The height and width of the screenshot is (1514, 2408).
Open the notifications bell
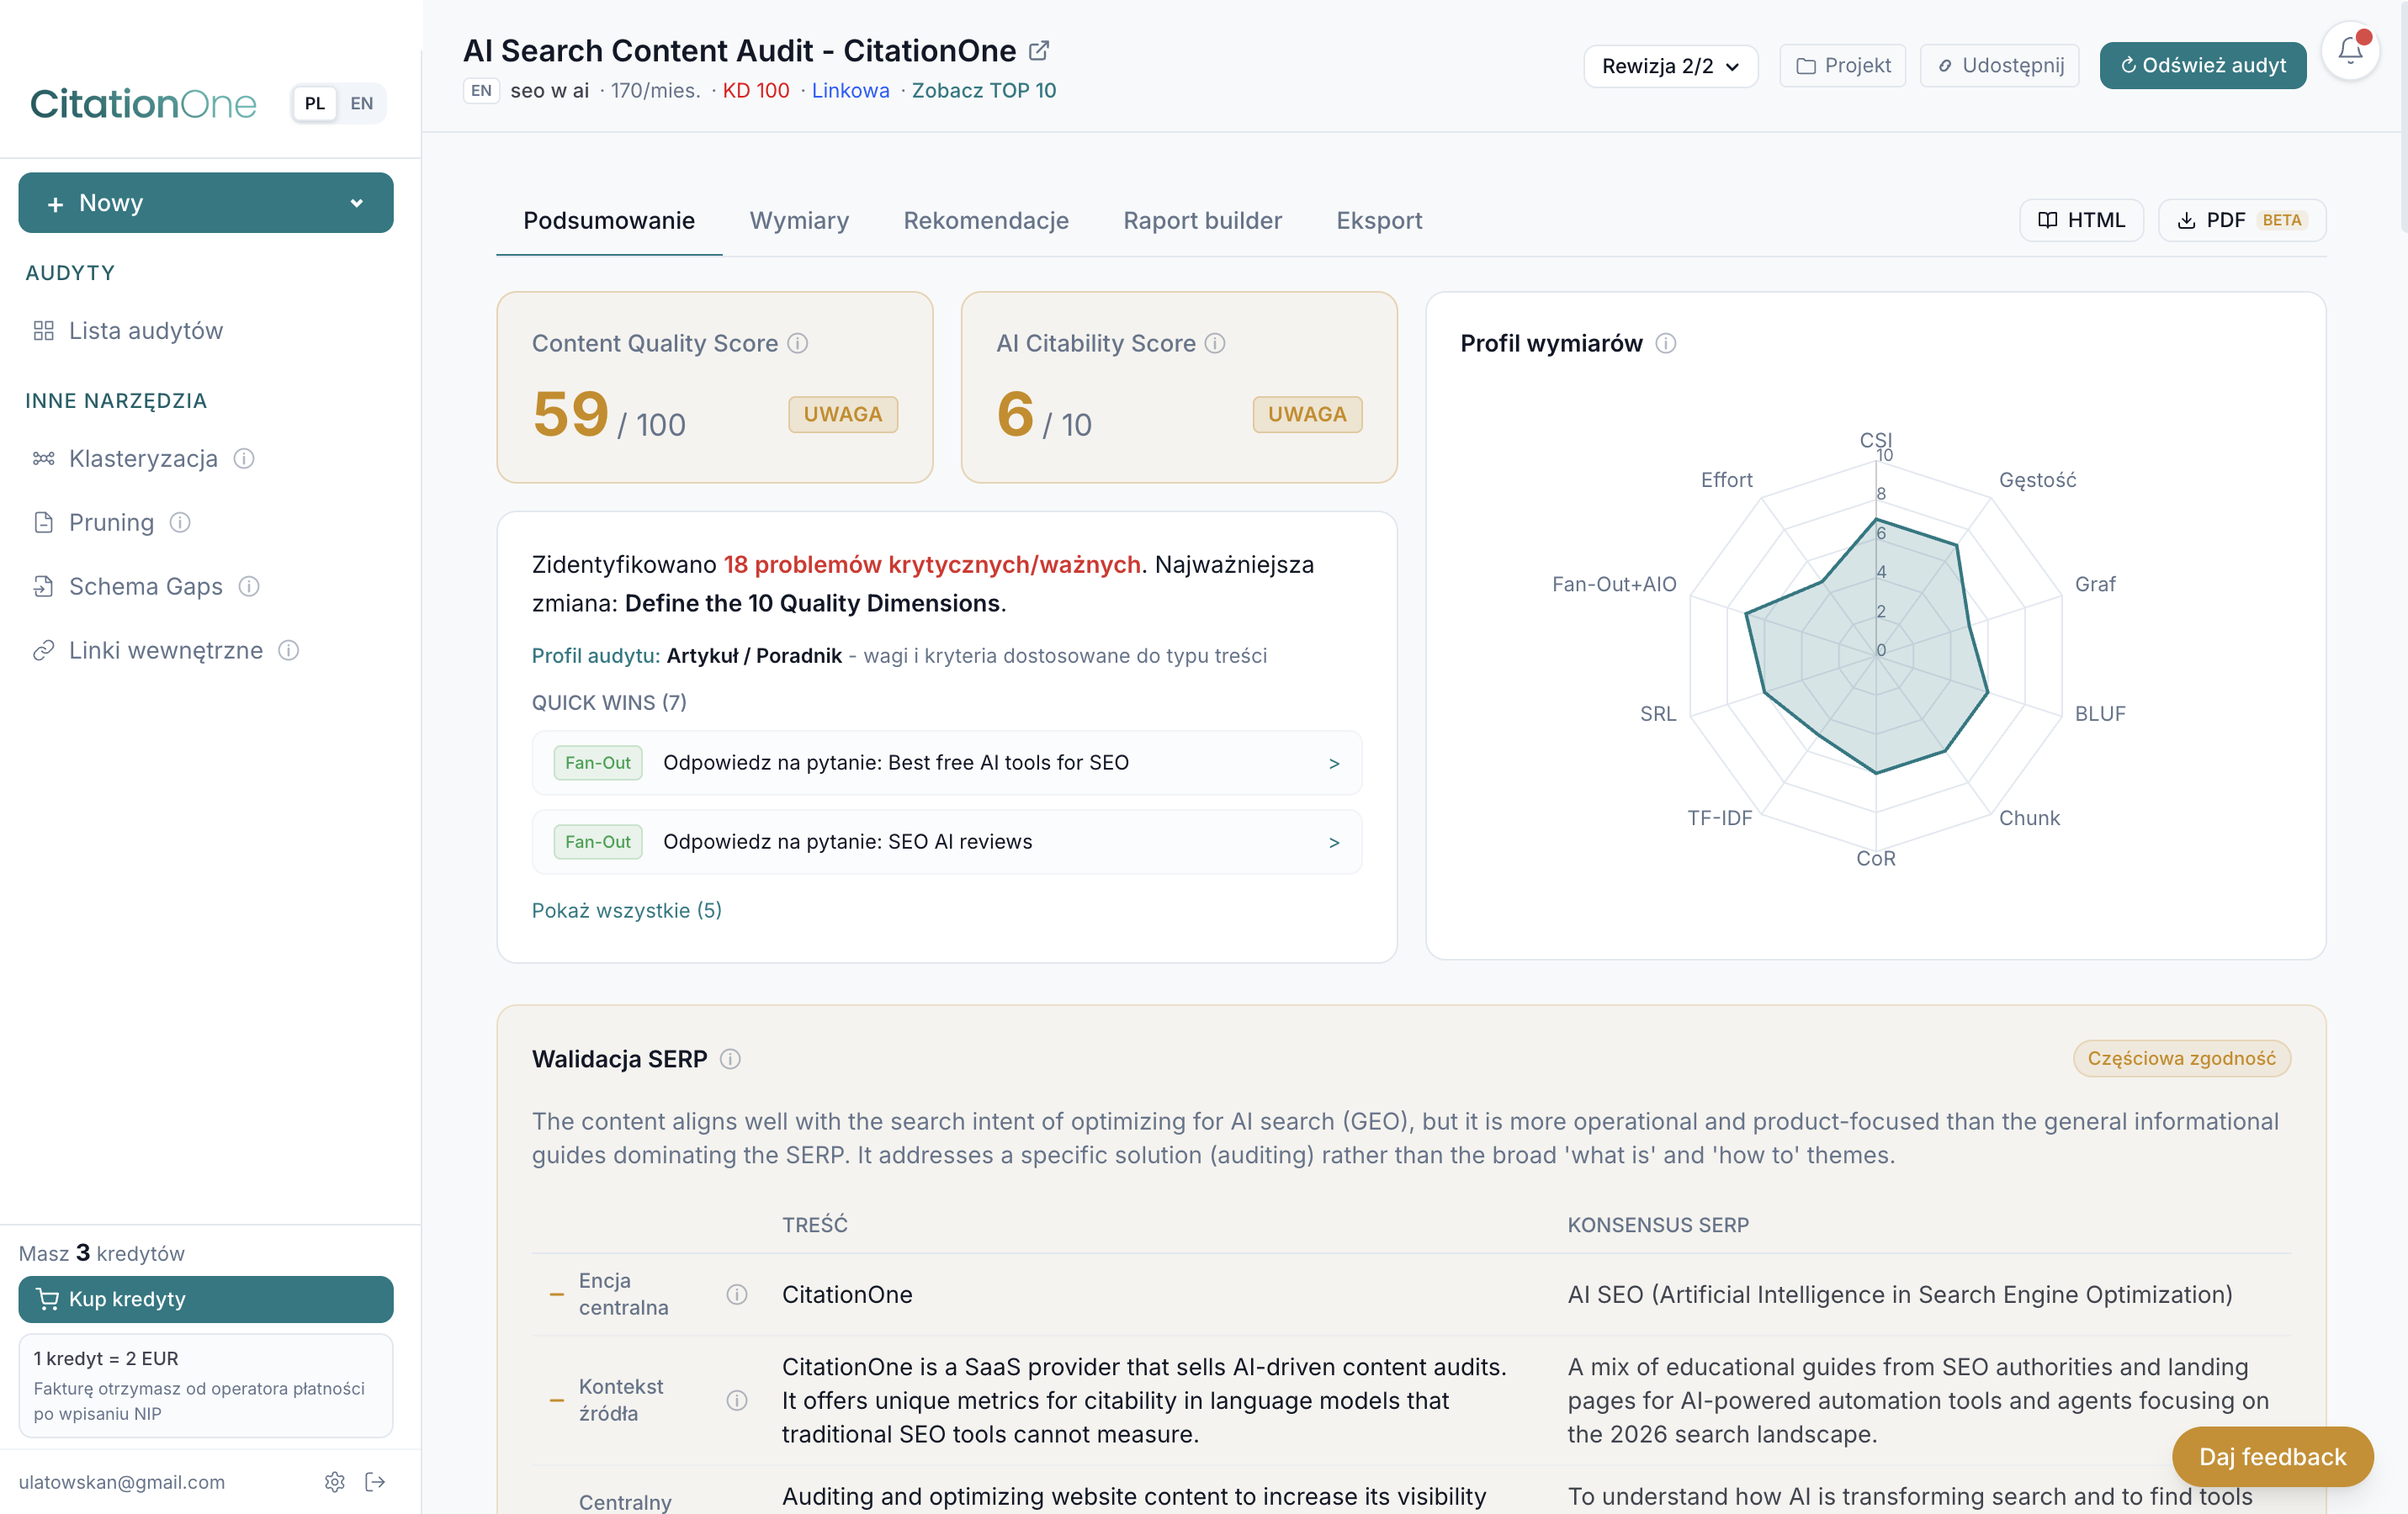(x=2350, y=50)
